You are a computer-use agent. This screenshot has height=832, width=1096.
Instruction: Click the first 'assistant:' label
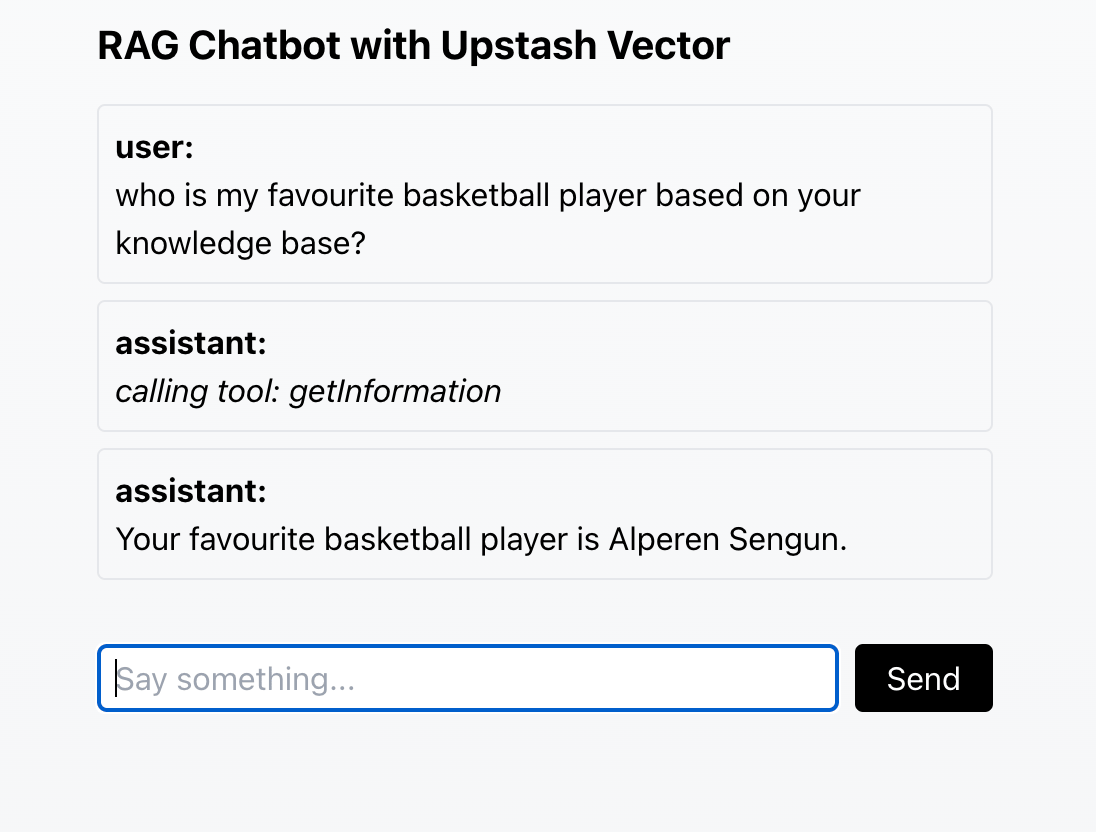point(191,343)
